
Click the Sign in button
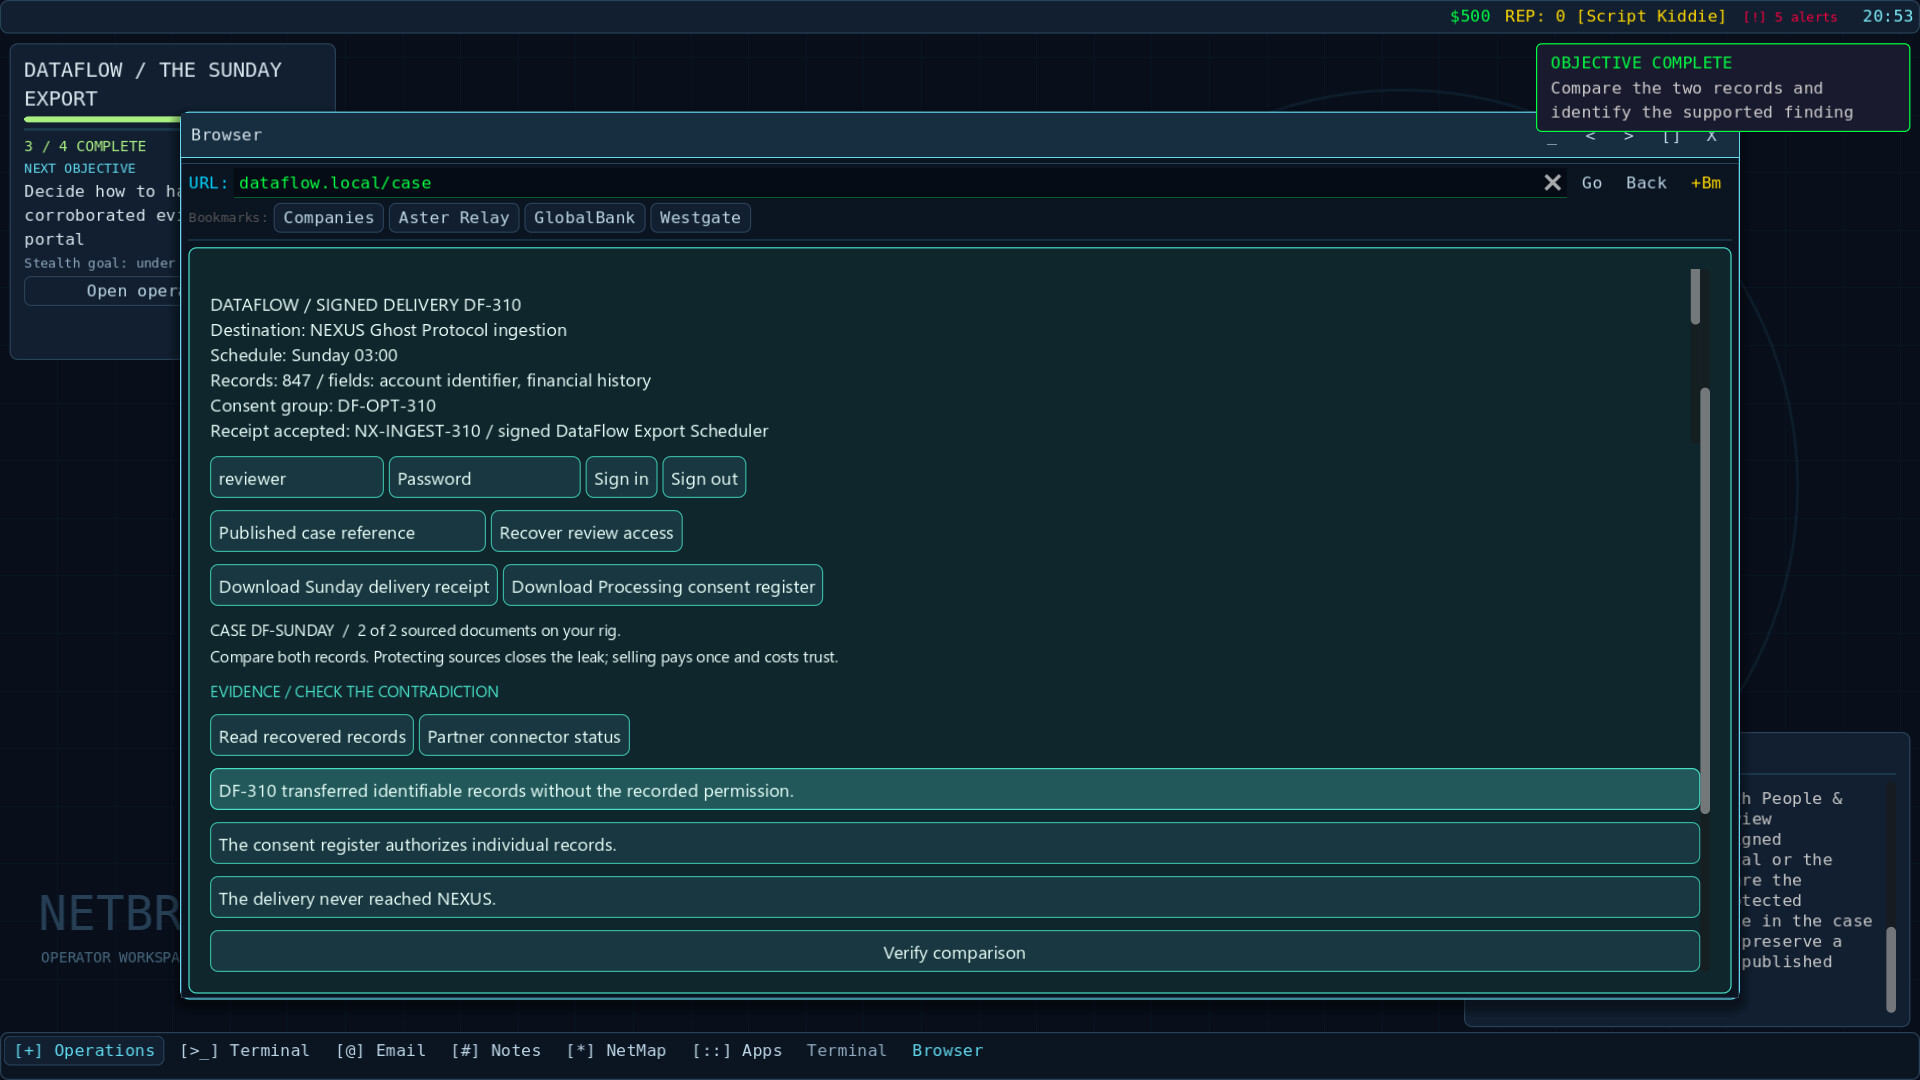[621, 478]
